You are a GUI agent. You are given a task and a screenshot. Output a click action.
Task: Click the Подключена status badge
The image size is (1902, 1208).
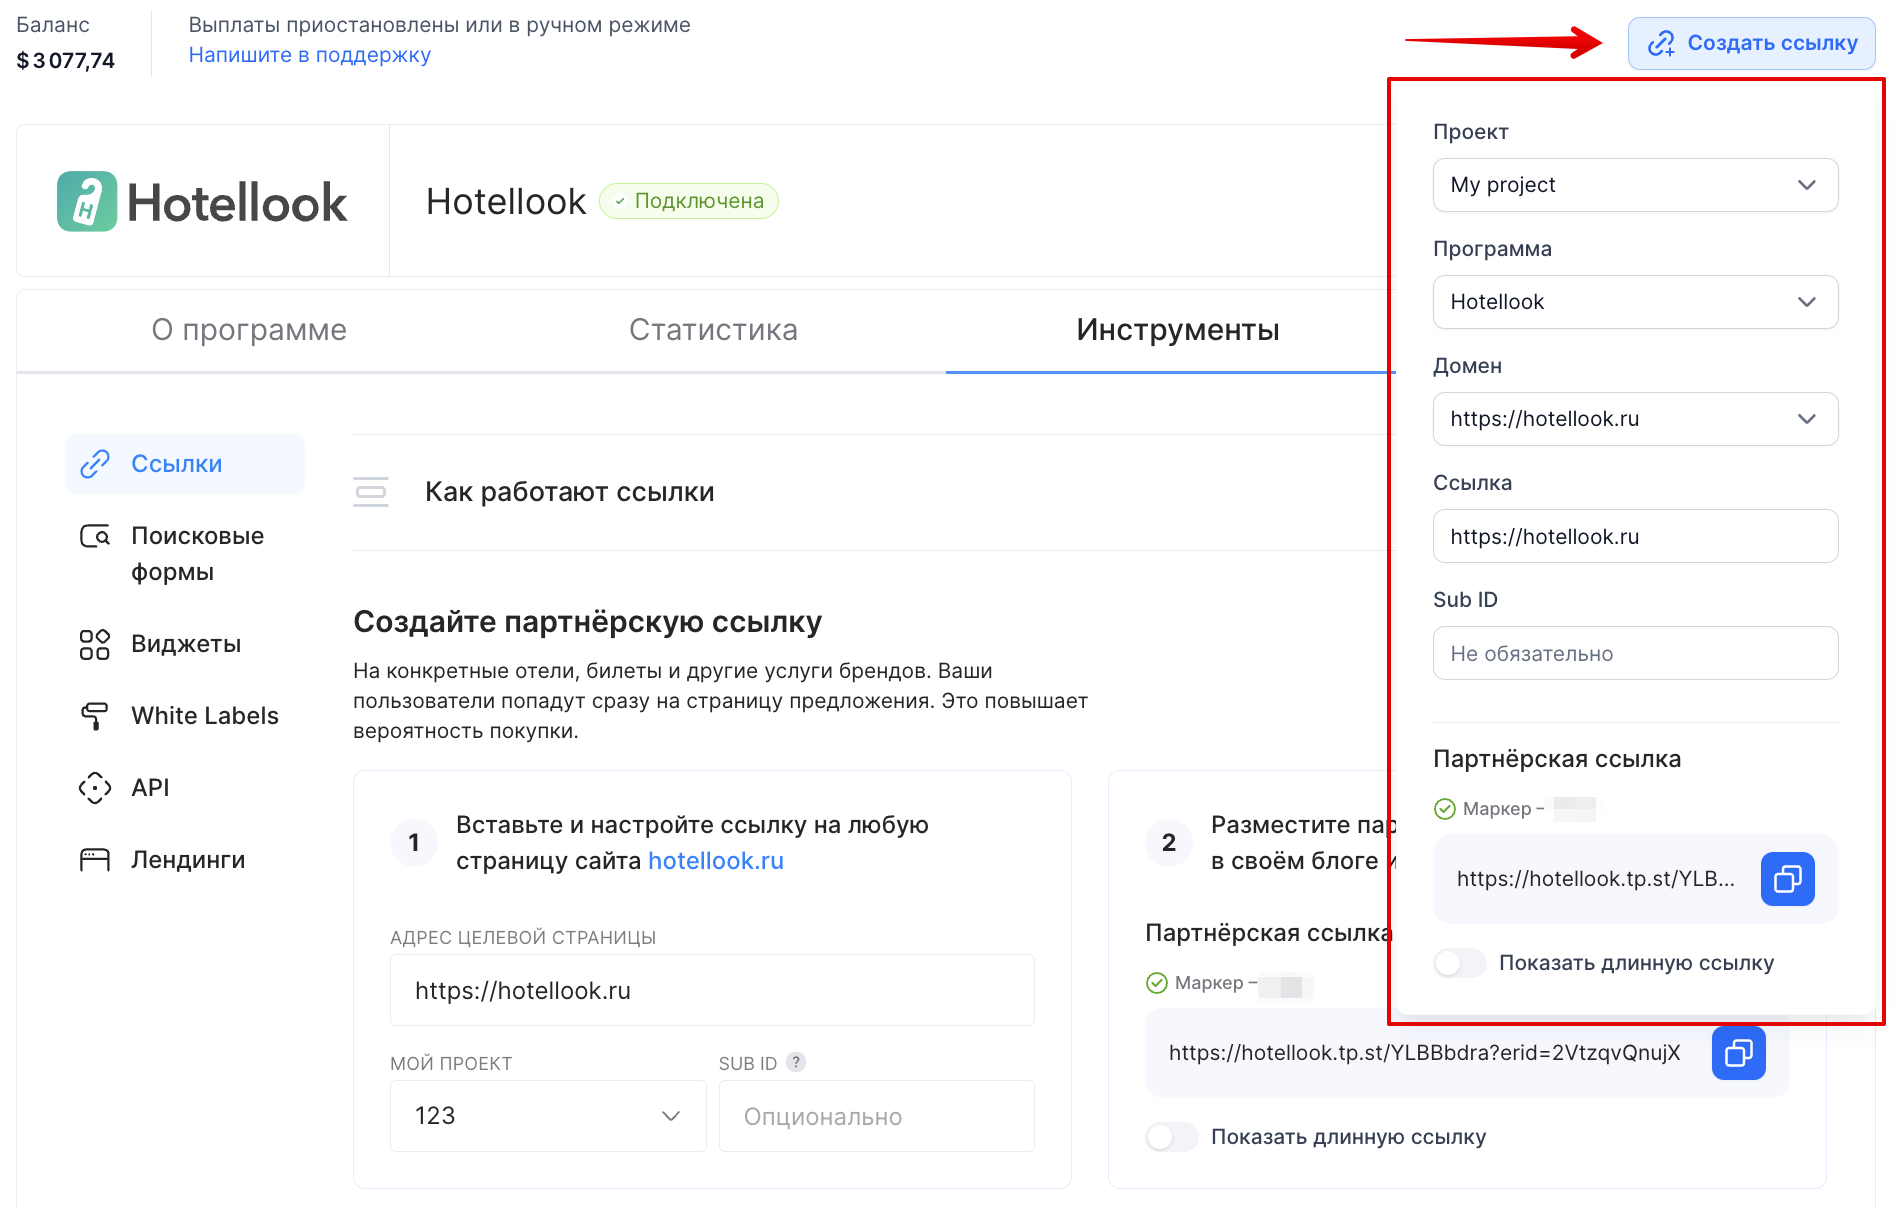tap(689, 201)
